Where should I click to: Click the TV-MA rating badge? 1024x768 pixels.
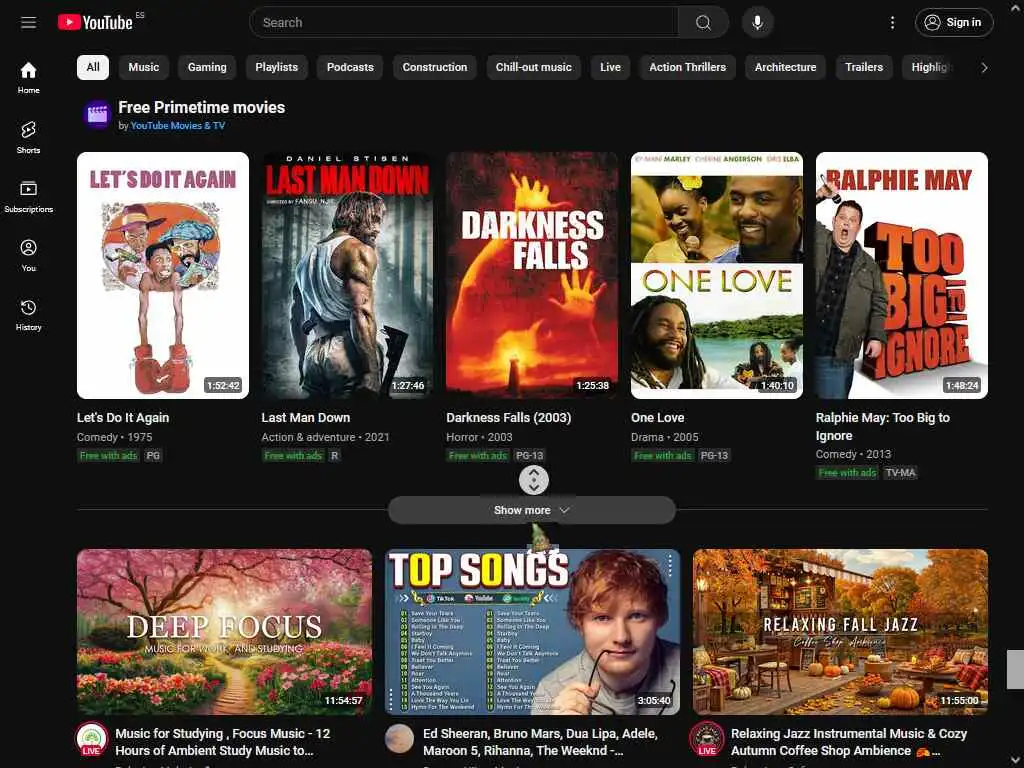[900, 472]
